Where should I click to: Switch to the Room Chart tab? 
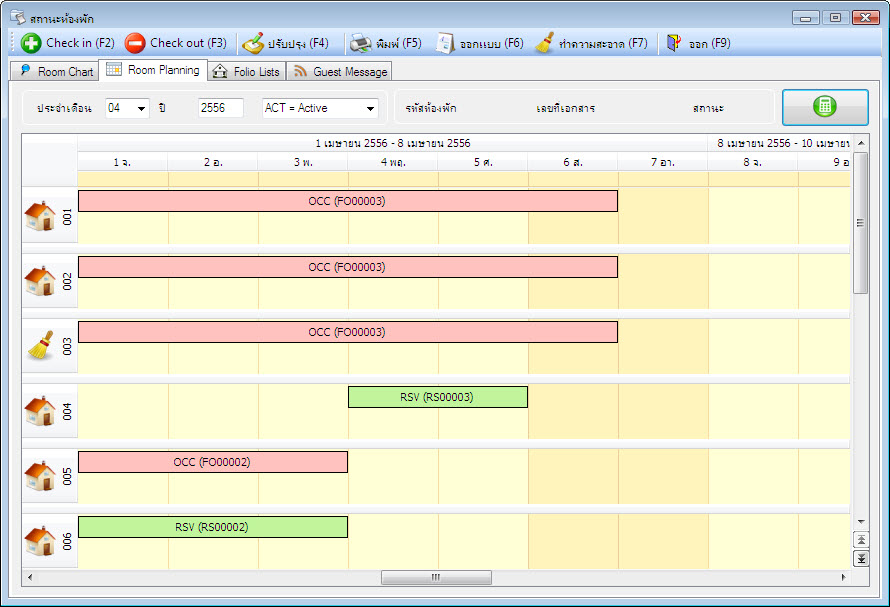click(55, 71)
